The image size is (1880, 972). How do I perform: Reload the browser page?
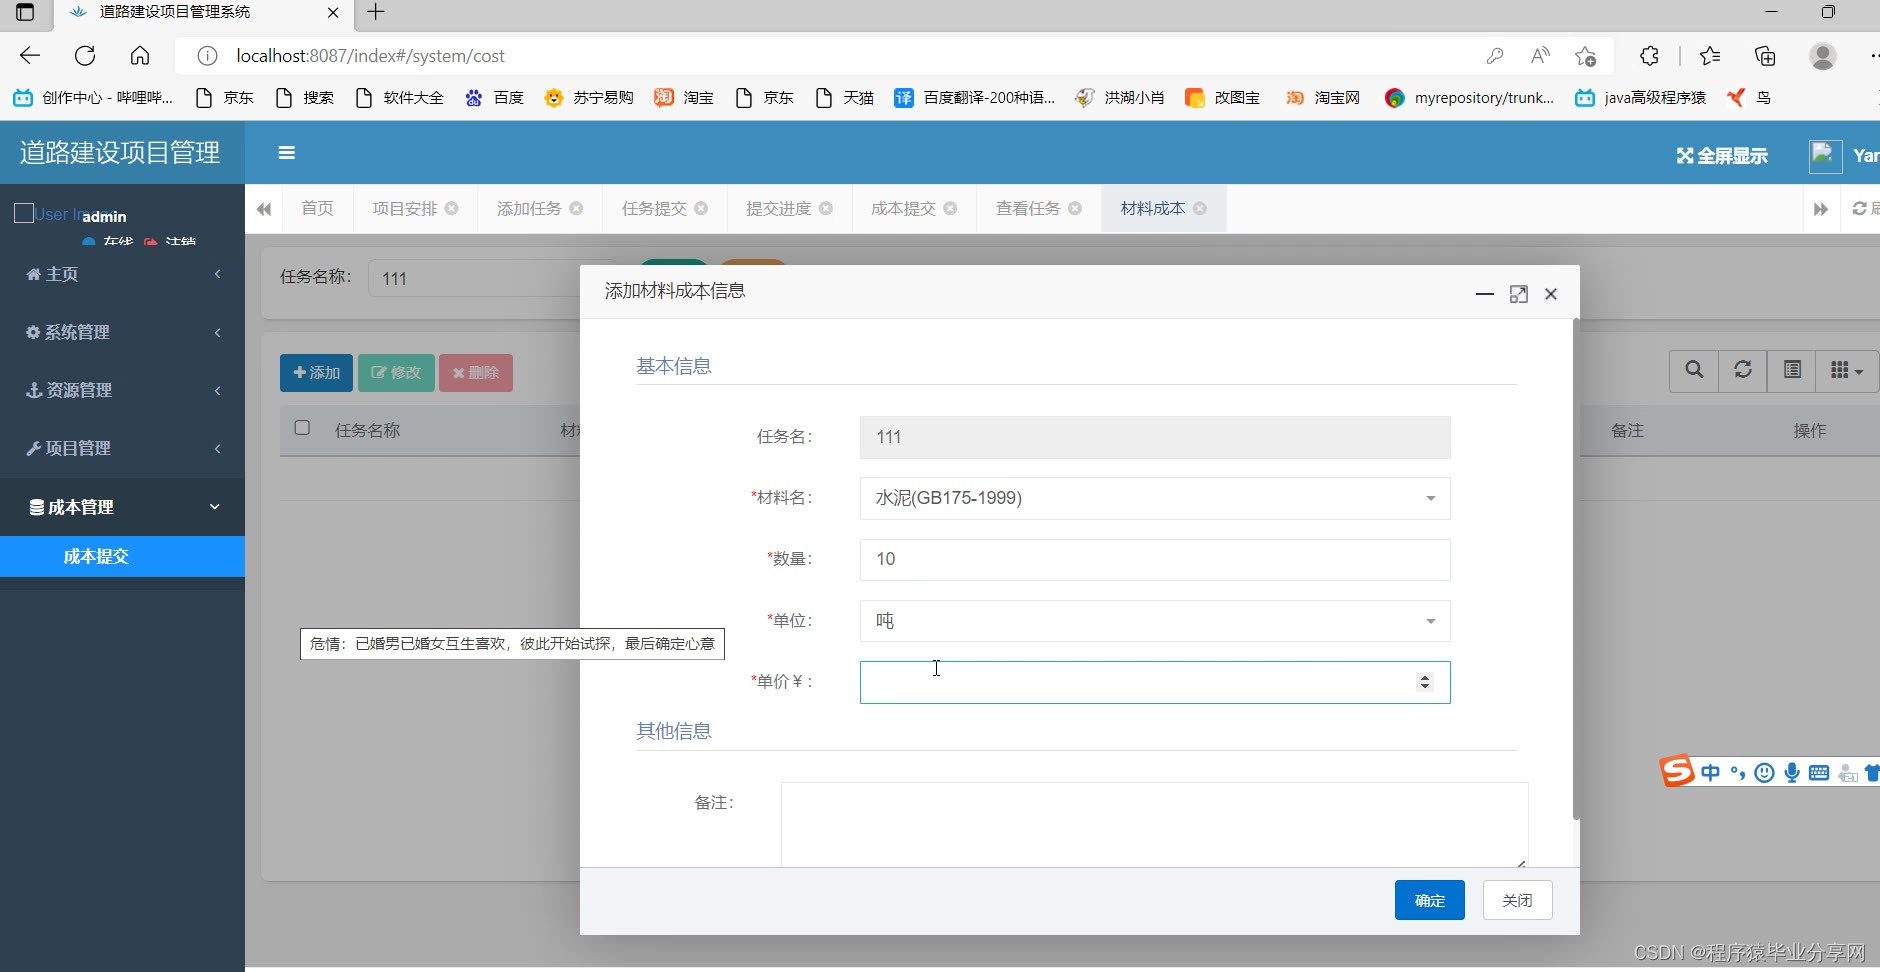(x=85, y=56)
